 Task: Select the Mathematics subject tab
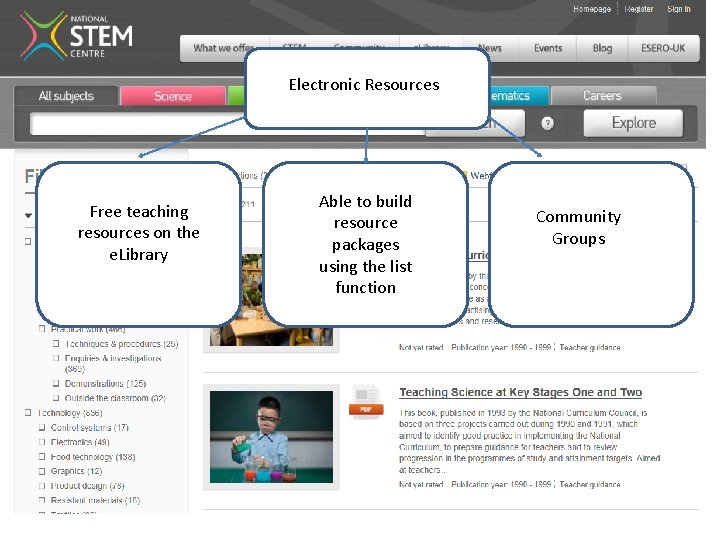(x=519, y=96)
